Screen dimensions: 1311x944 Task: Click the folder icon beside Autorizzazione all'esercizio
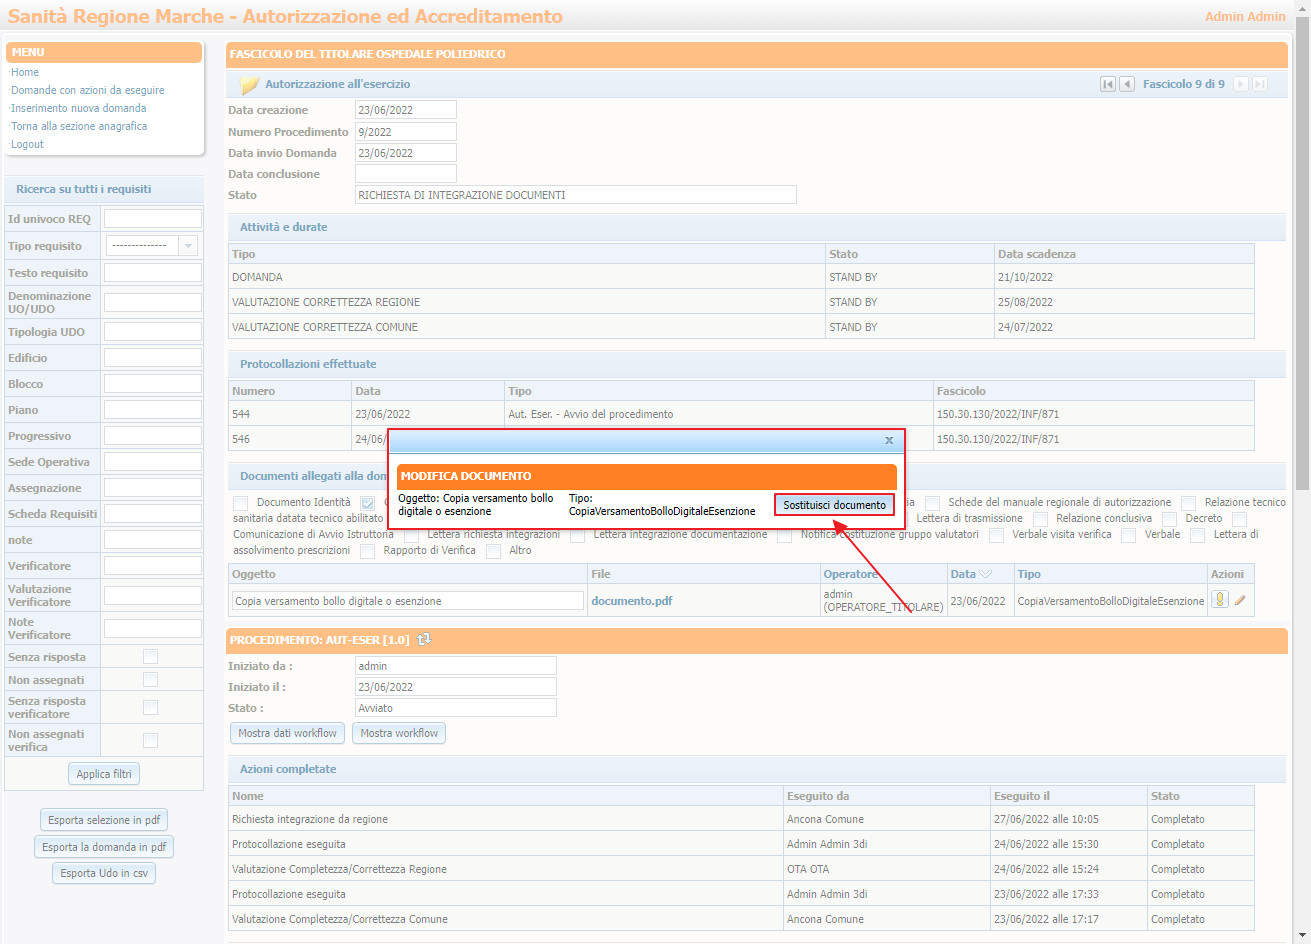click(x=249, y=85)
